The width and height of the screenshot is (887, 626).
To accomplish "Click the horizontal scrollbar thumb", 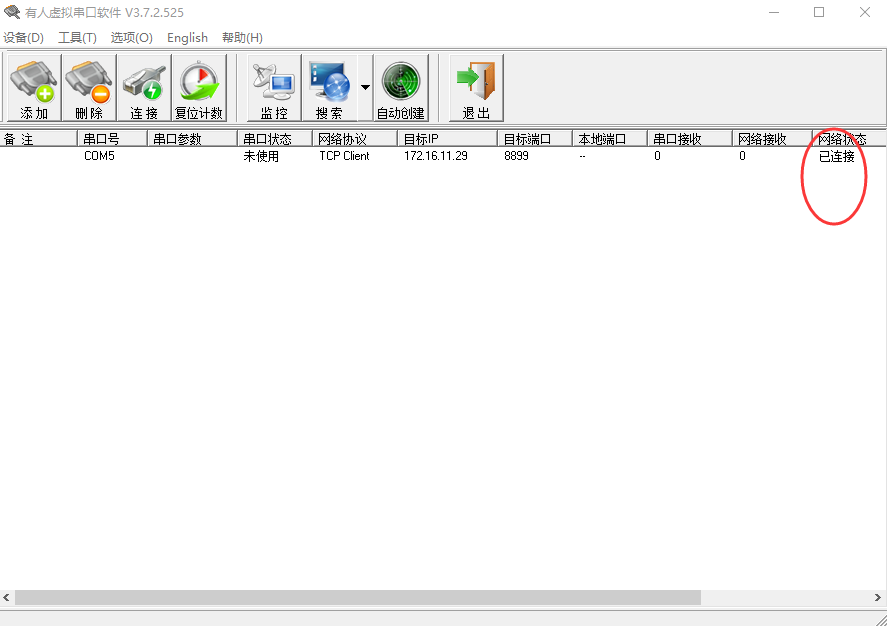I will pyautogui.click(x=357, y=597).
